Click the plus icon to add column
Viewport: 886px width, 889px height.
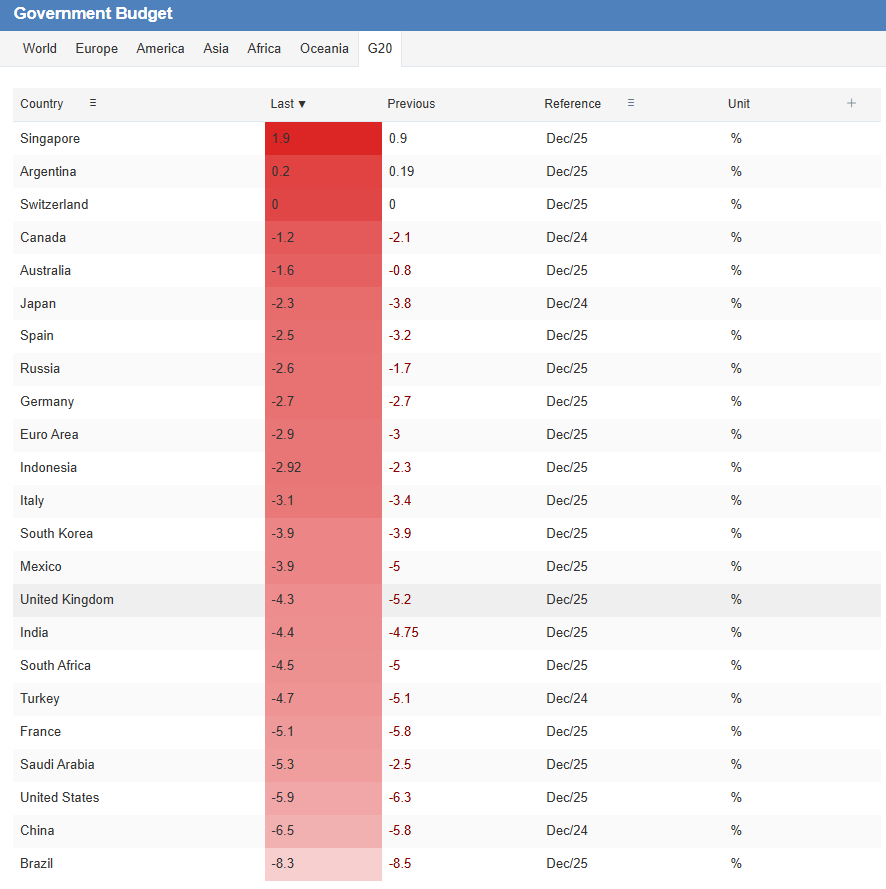(x=851, y=103)
